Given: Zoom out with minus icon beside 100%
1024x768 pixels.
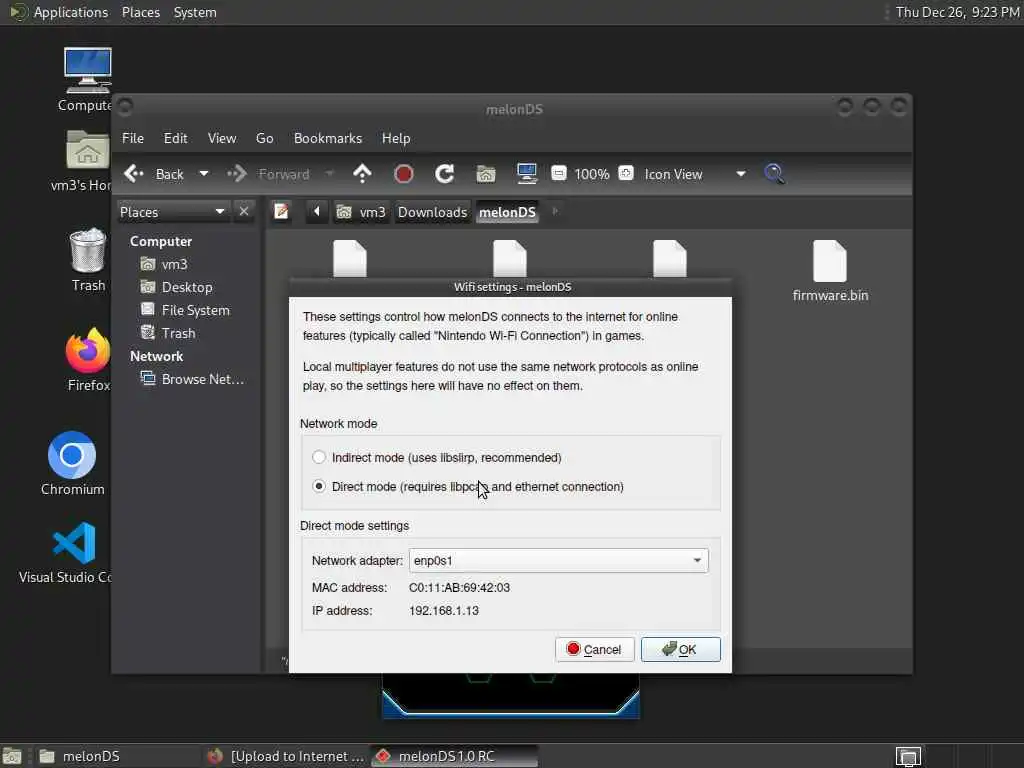Looking at the screenshot, I should pos(558,174).
